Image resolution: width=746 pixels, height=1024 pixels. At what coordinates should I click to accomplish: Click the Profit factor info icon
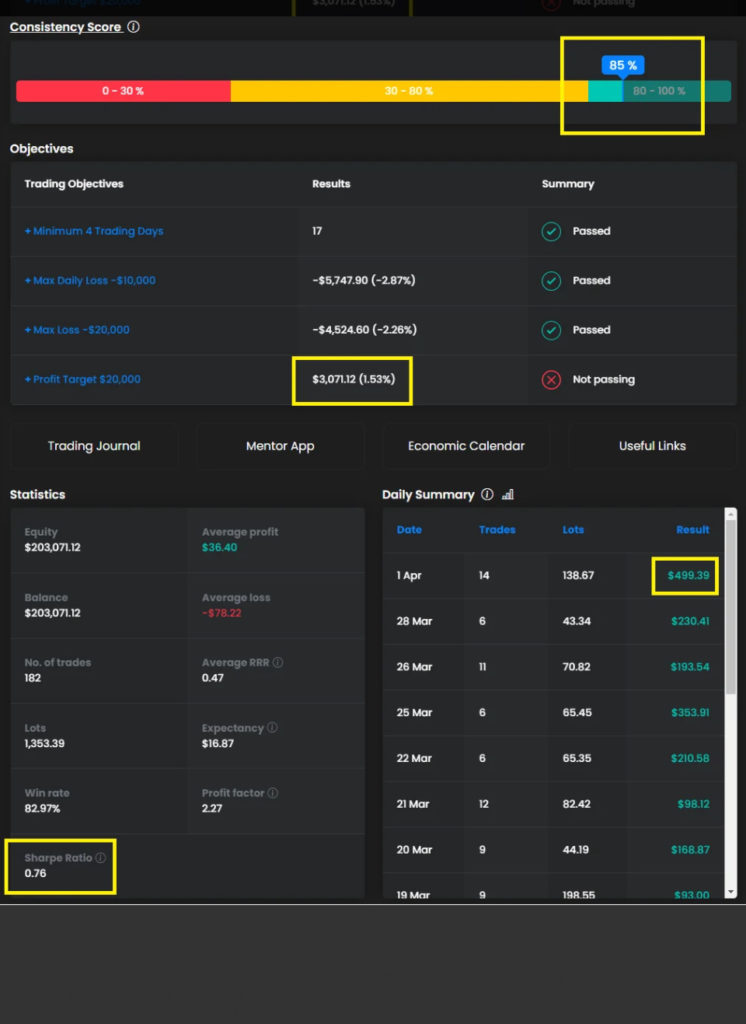272,793
